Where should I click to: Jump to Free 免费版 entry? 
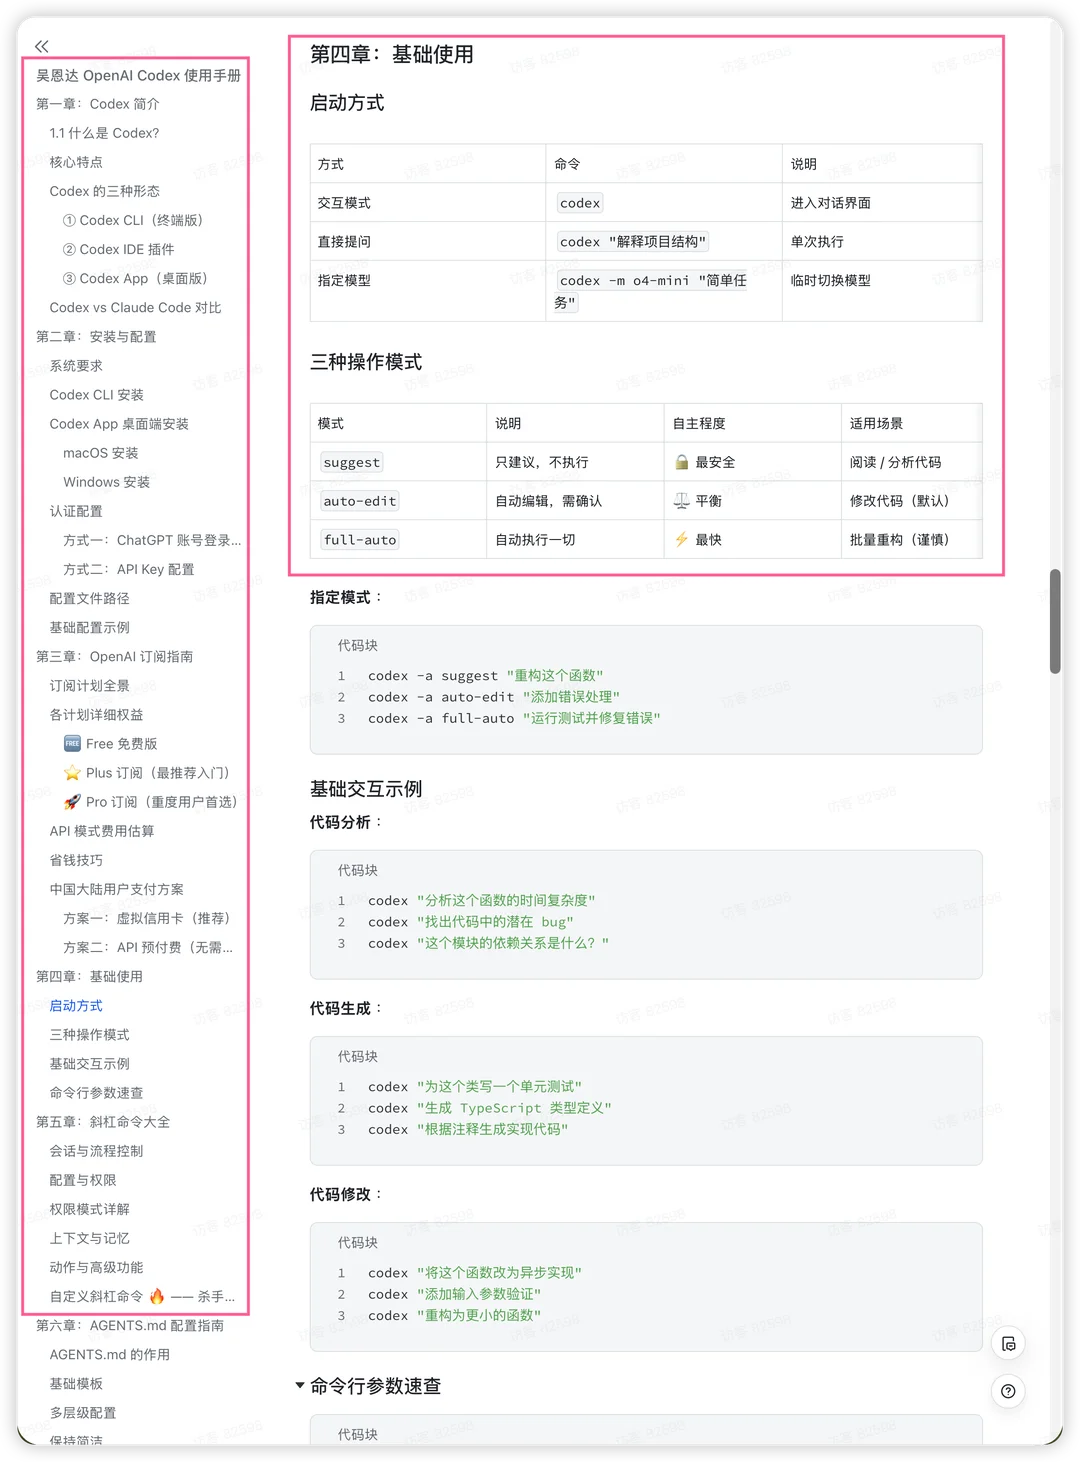point(111,743)
